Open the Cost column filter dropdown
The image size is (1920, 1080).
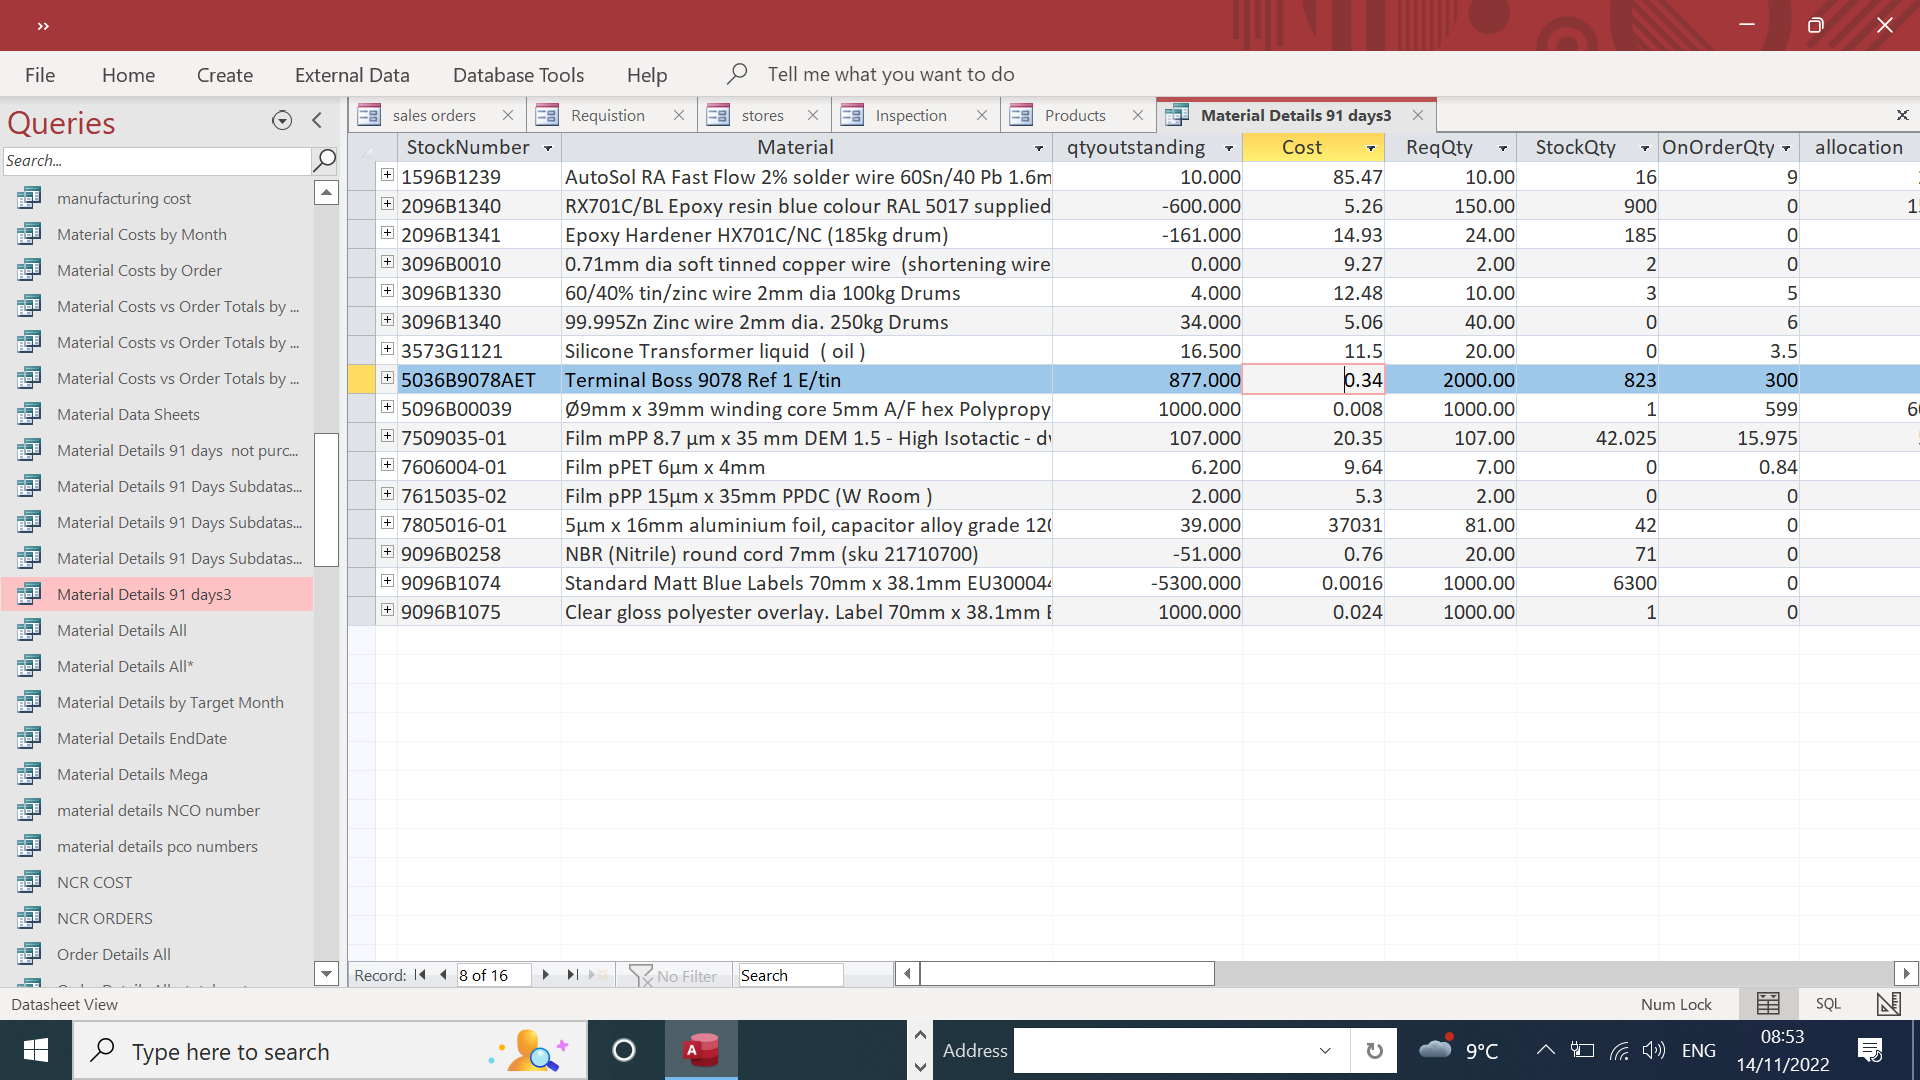1370,148
